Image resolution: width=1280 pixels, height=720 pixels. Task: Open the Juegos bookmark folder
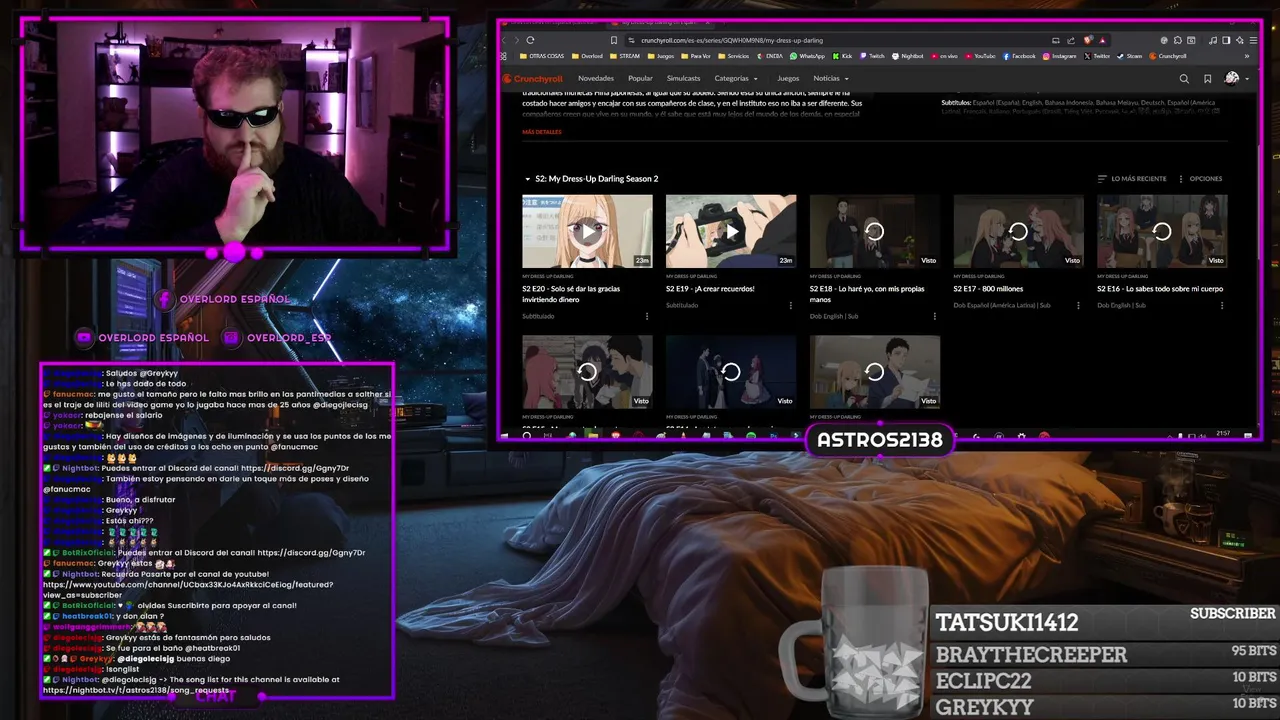[661, 56]
